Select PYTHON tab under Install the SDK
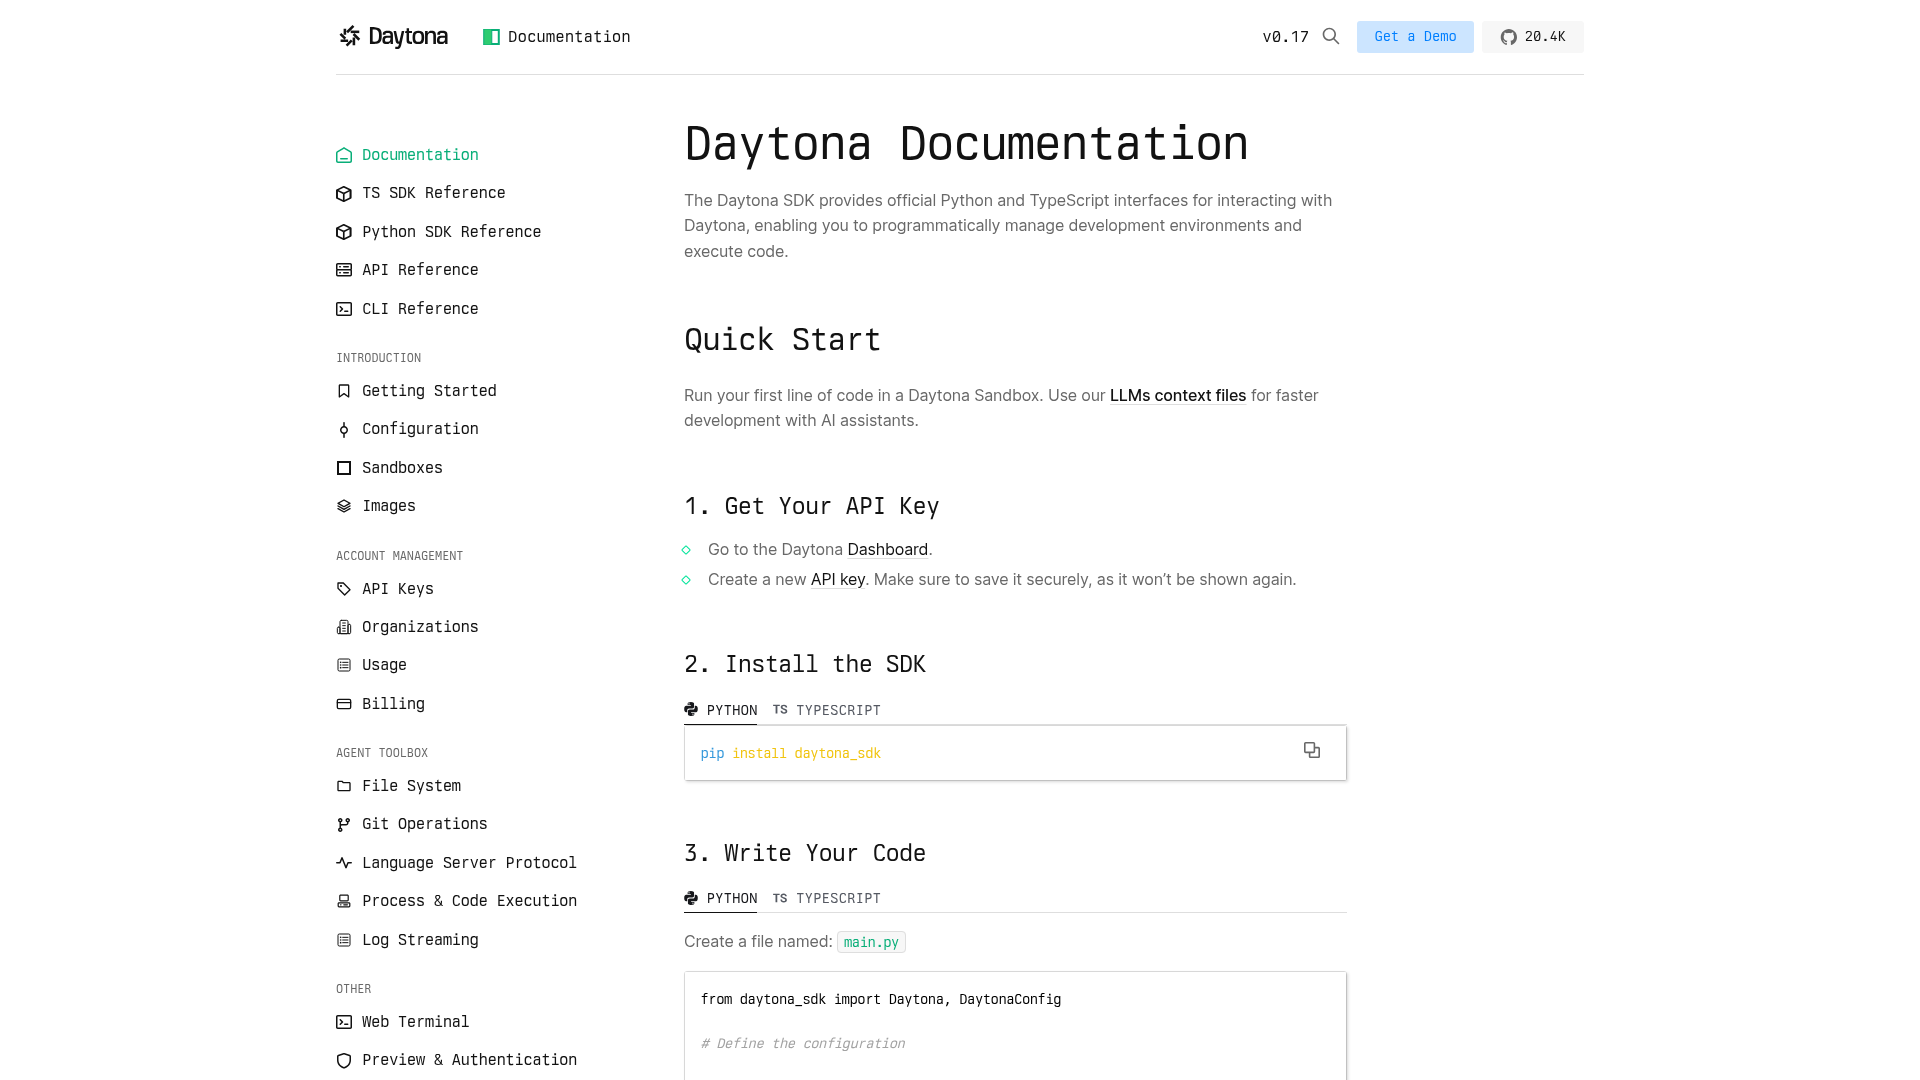This screenshot has width=1920, height=1080. (721, 710)
